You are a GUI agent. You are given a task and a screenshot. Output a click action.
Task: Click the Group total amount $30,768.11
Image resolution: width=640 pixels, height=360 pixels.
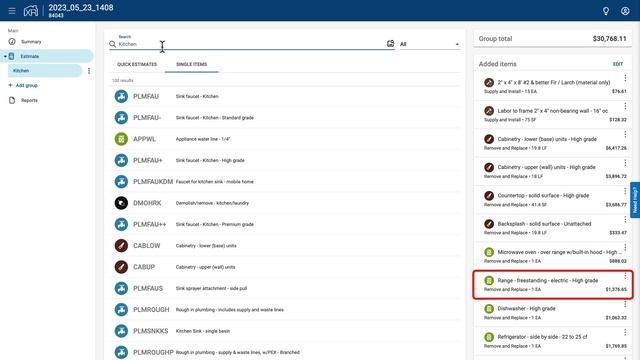pos(609,39)
